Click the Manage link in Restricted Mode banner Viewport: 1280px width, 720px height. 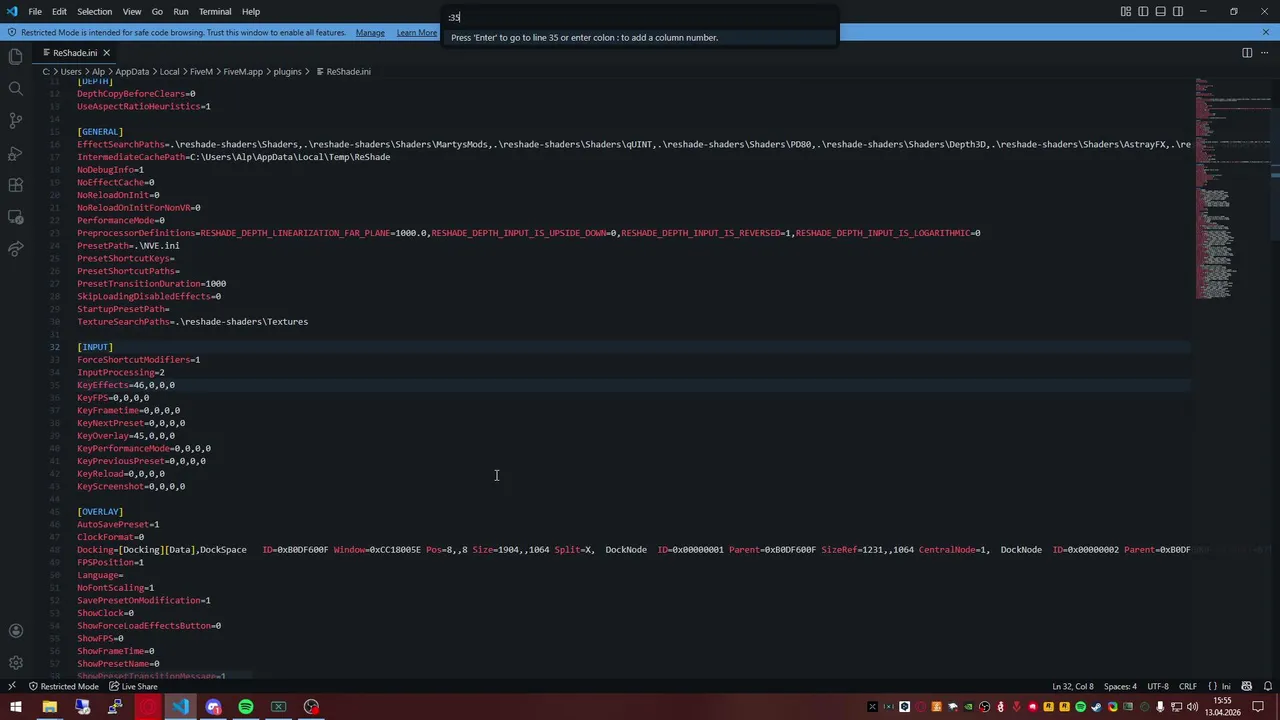click(370, 33)
